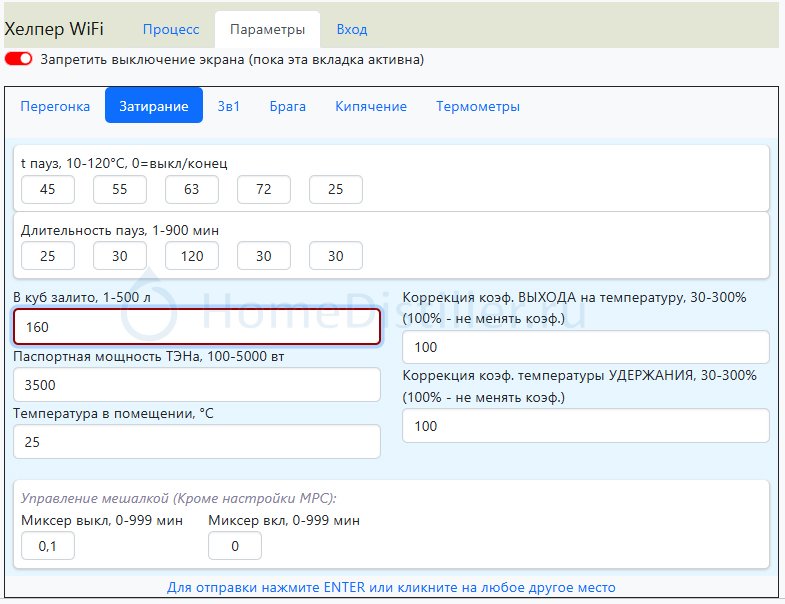Switch to the Брага tab
785x604 pixels.
(x=287, y=106)
